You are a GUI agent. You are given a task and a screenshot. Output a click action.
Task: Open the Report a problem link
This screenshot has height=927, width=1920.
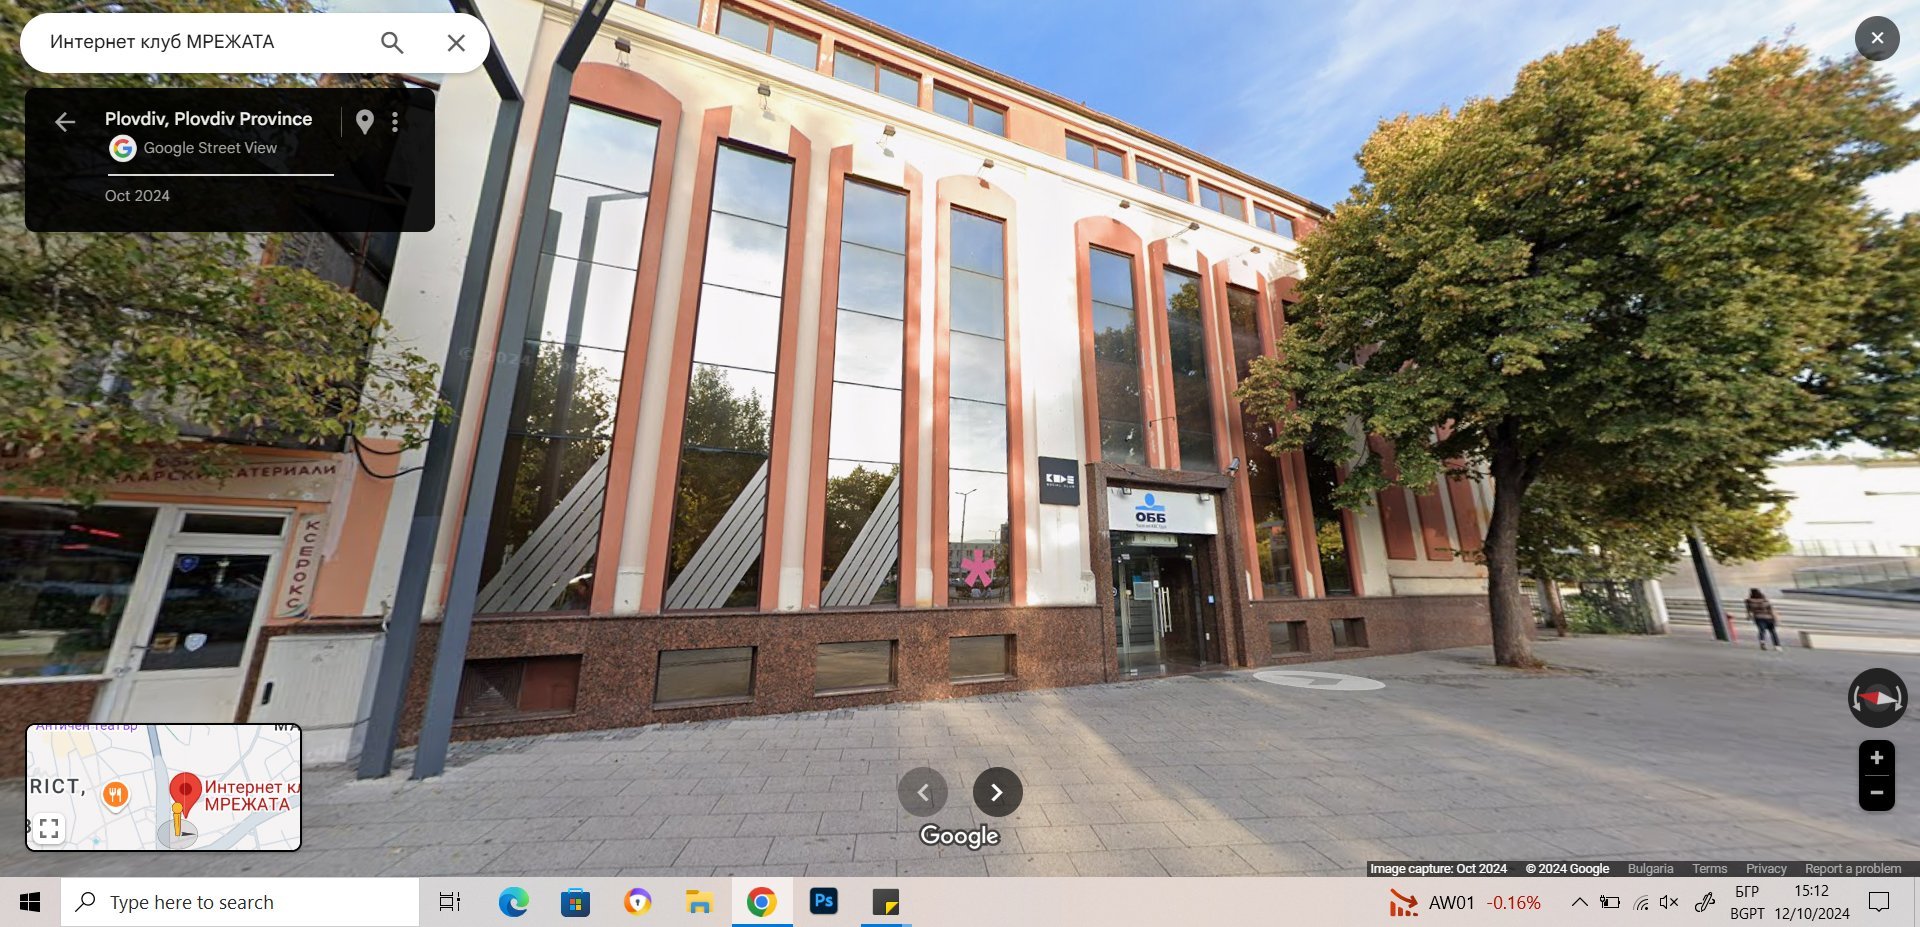1852,869
